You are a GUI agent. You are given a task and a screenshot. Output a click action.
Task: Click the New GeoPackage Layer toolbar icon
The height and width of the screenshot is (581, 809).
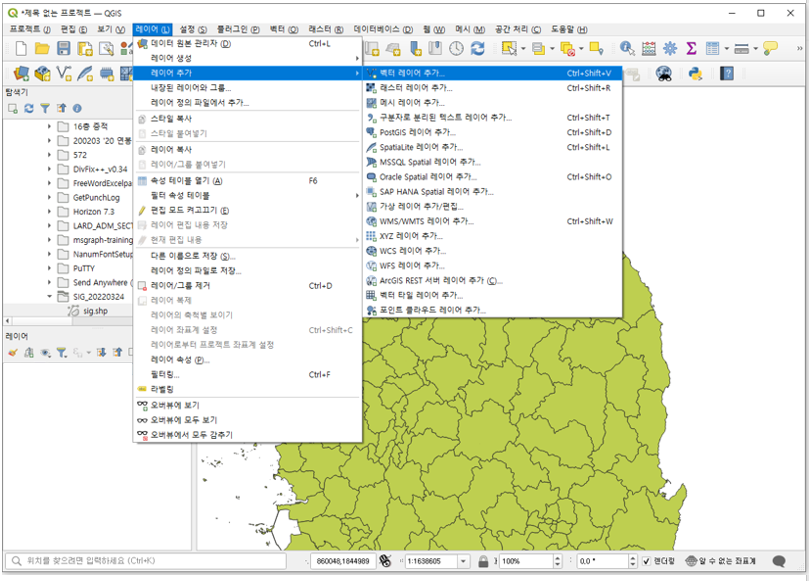[x=42, y=74]
